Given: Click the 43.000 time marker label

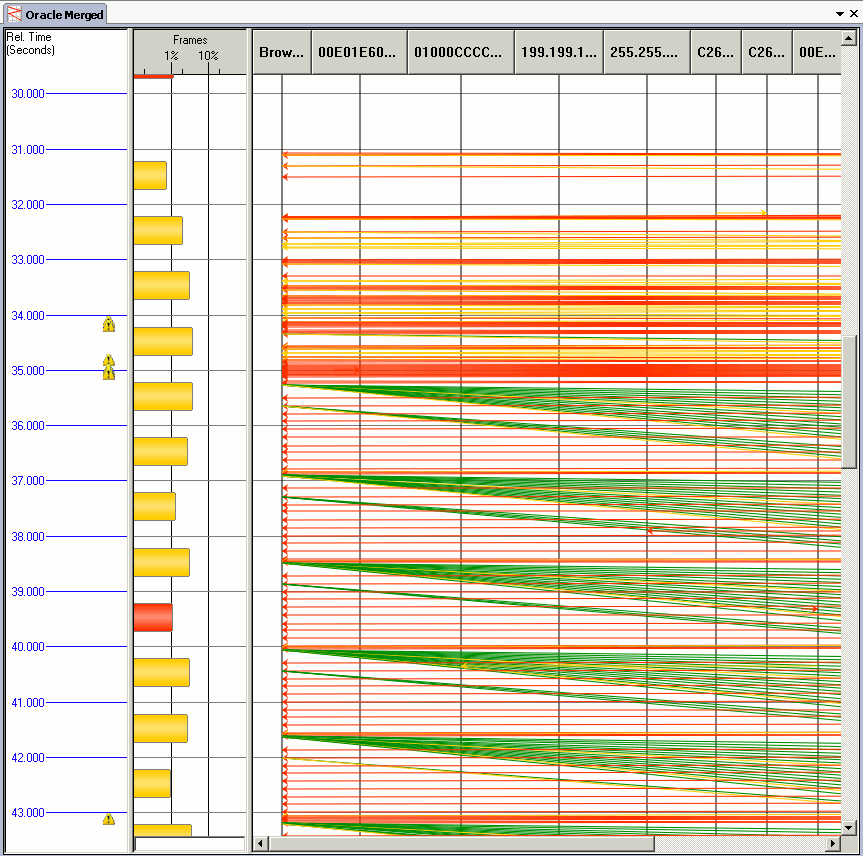Looking at the screenshot, I should click(28, 813).
